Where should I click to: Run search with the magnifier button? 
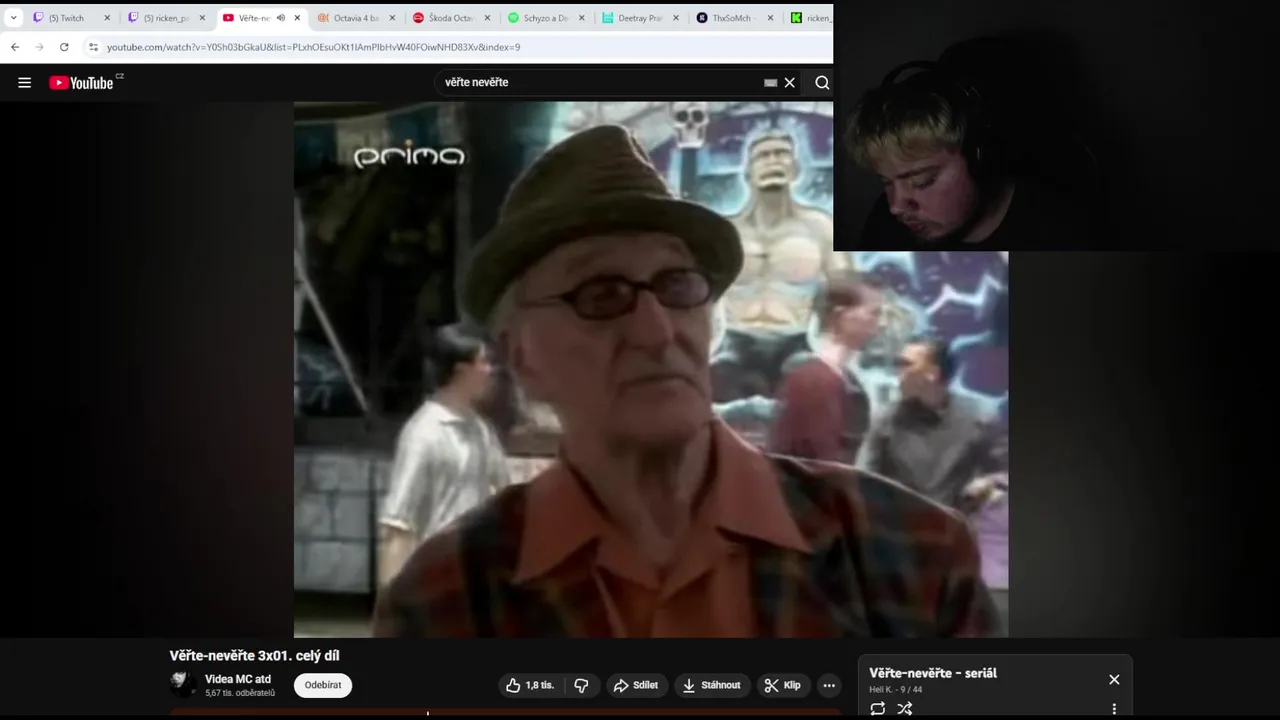tap(822, 83)
